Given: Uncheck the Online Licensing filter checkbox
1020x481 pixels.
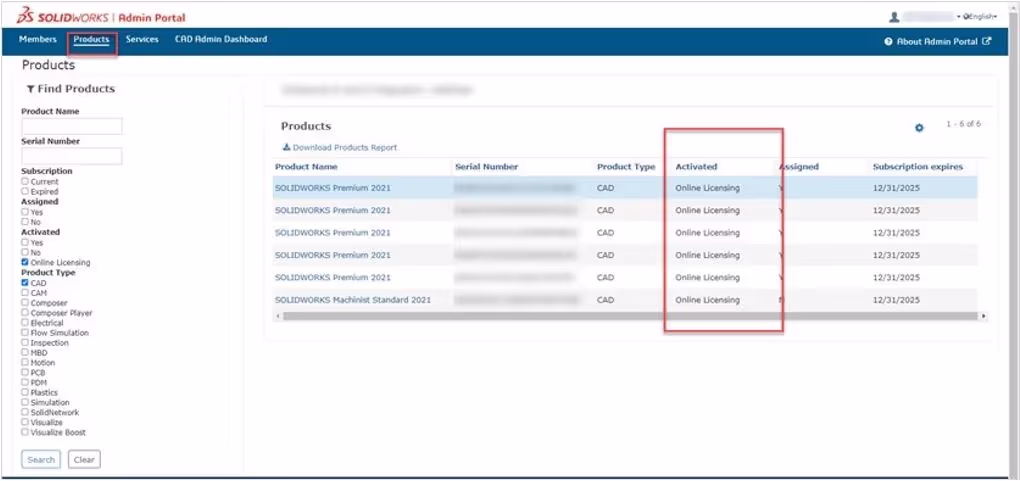Looking at the screenshot, I should (x=25, y=262).
